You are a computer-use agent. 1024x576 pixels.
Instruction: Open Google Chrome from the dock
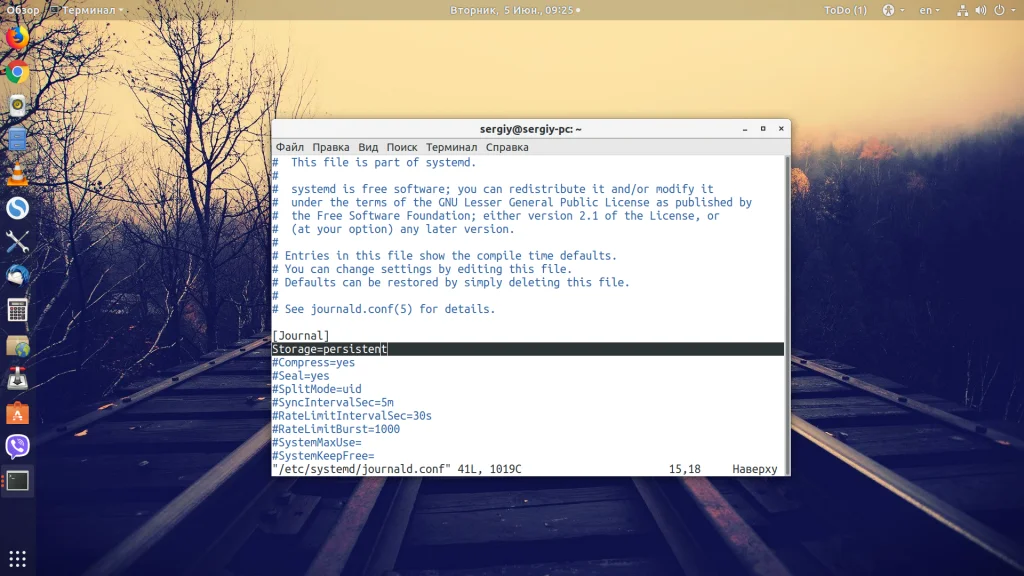(17, 72)
